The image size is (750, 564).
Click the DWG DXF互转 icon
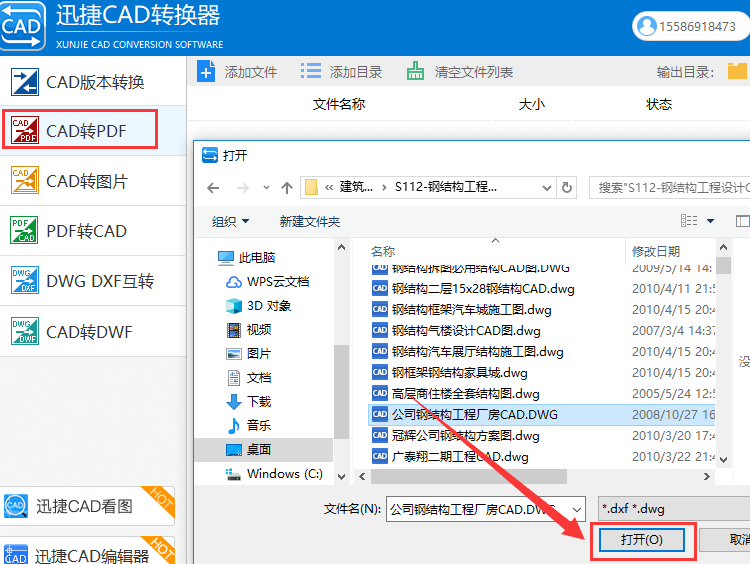click(24, 280)
